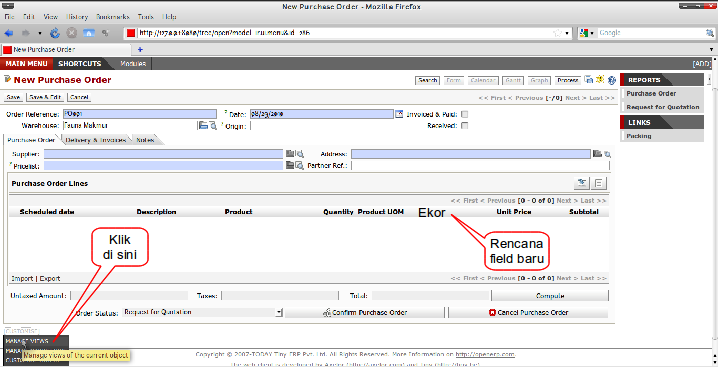Open the Purchase Order report link
This screenshot has height=368, width=719.
tap(652, 93)
